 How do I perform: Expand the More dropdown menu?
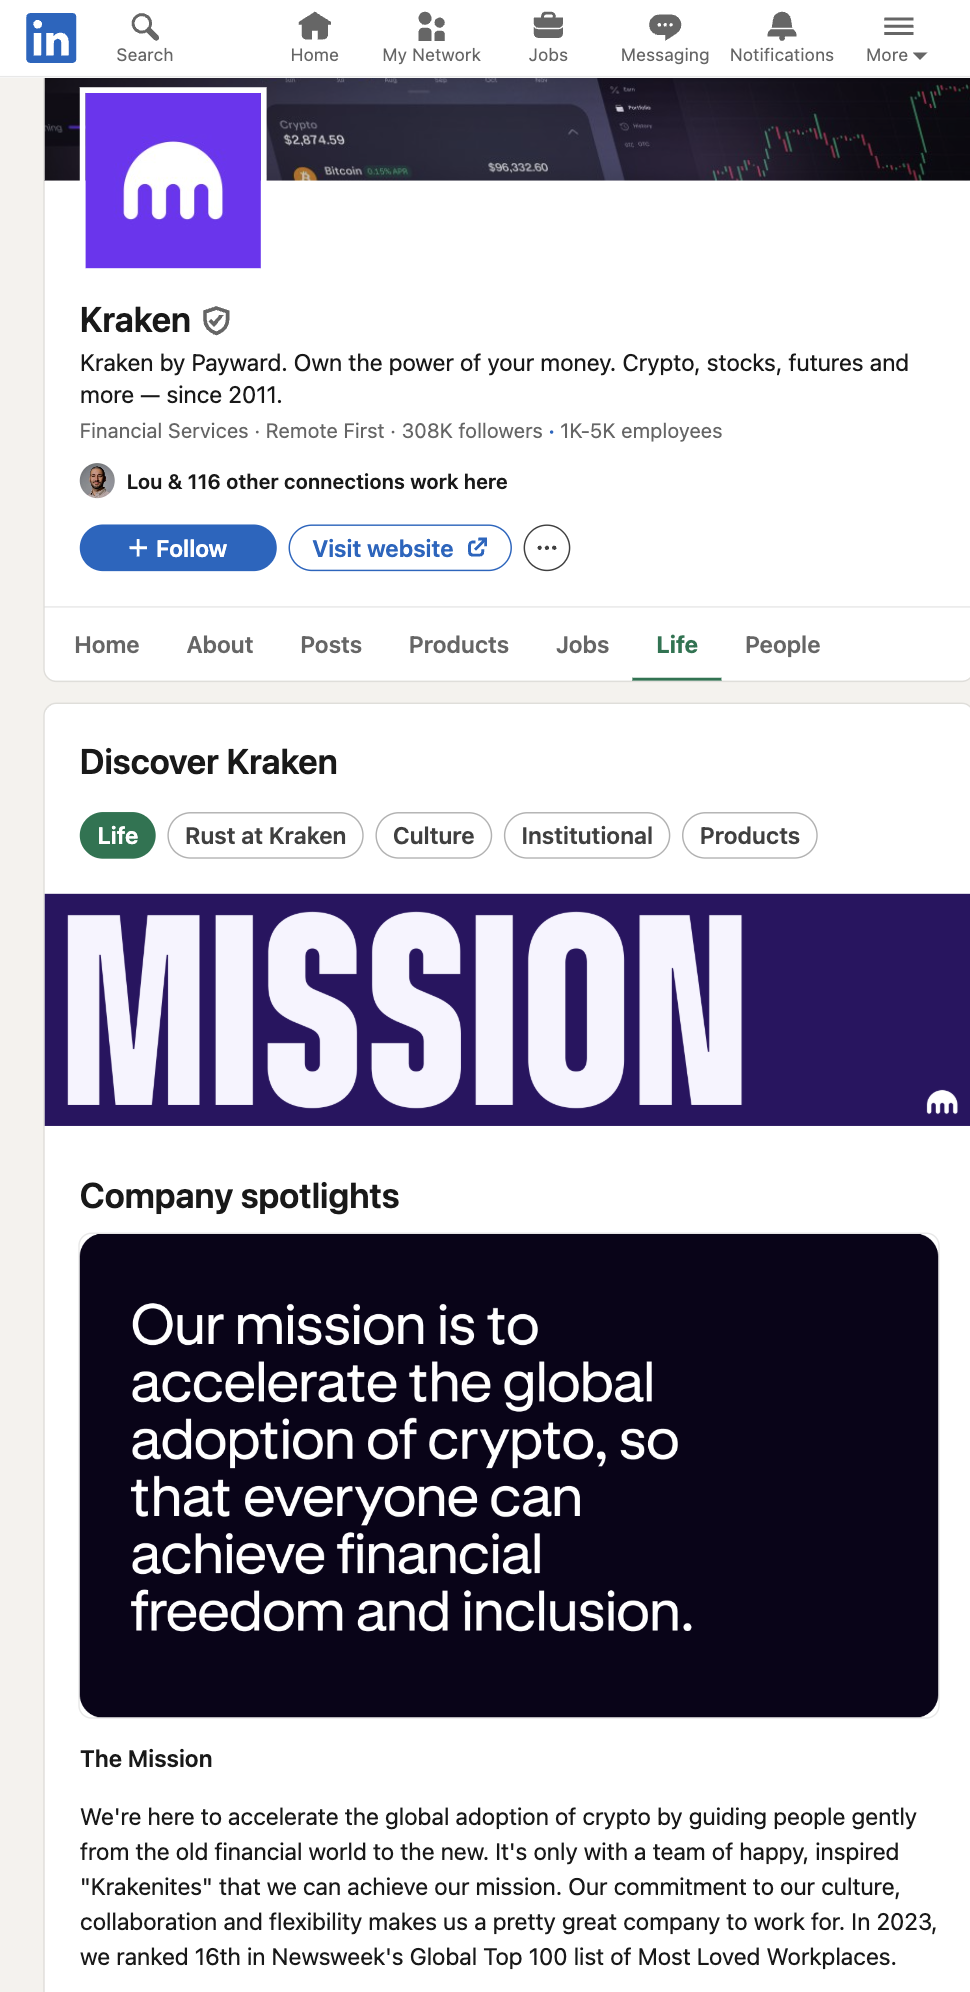tap(897, 38)
